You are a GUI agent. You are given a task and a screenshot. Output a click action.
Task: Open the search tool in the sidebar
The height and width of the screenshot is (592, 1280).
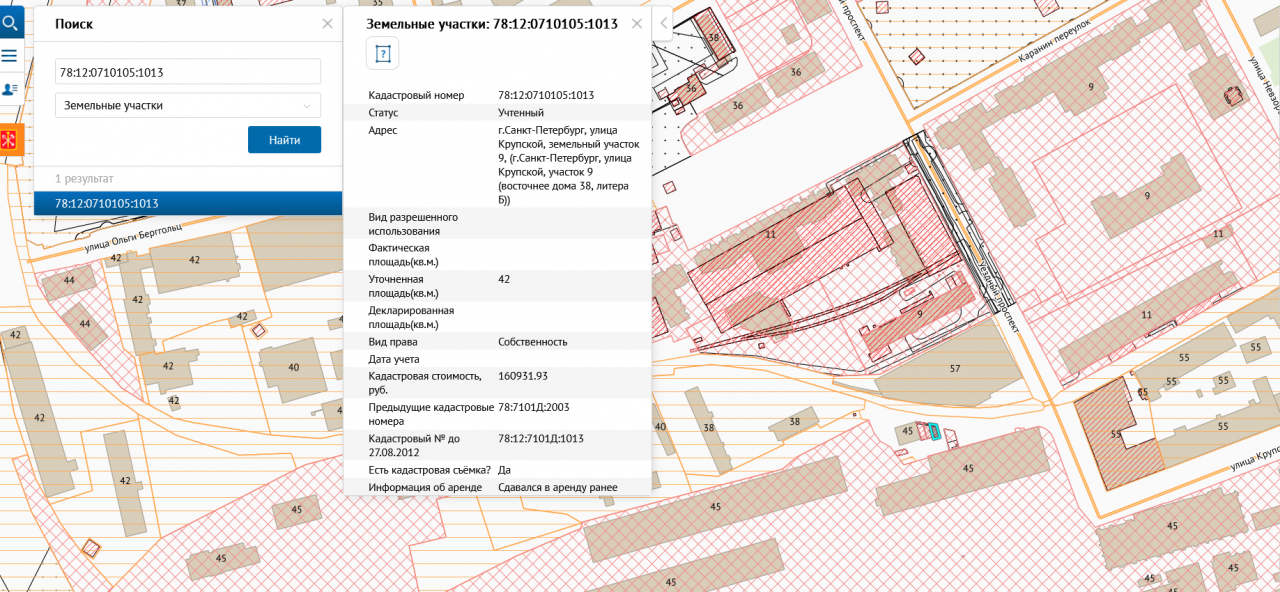11,21
